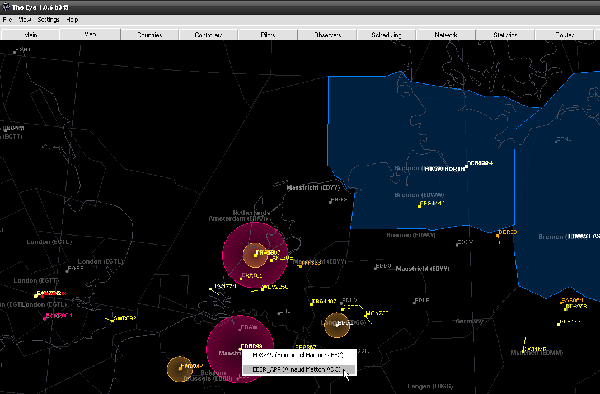The image size is (600, 394).
Task: Choose the first context menu entry
Action: coord(299,355)
